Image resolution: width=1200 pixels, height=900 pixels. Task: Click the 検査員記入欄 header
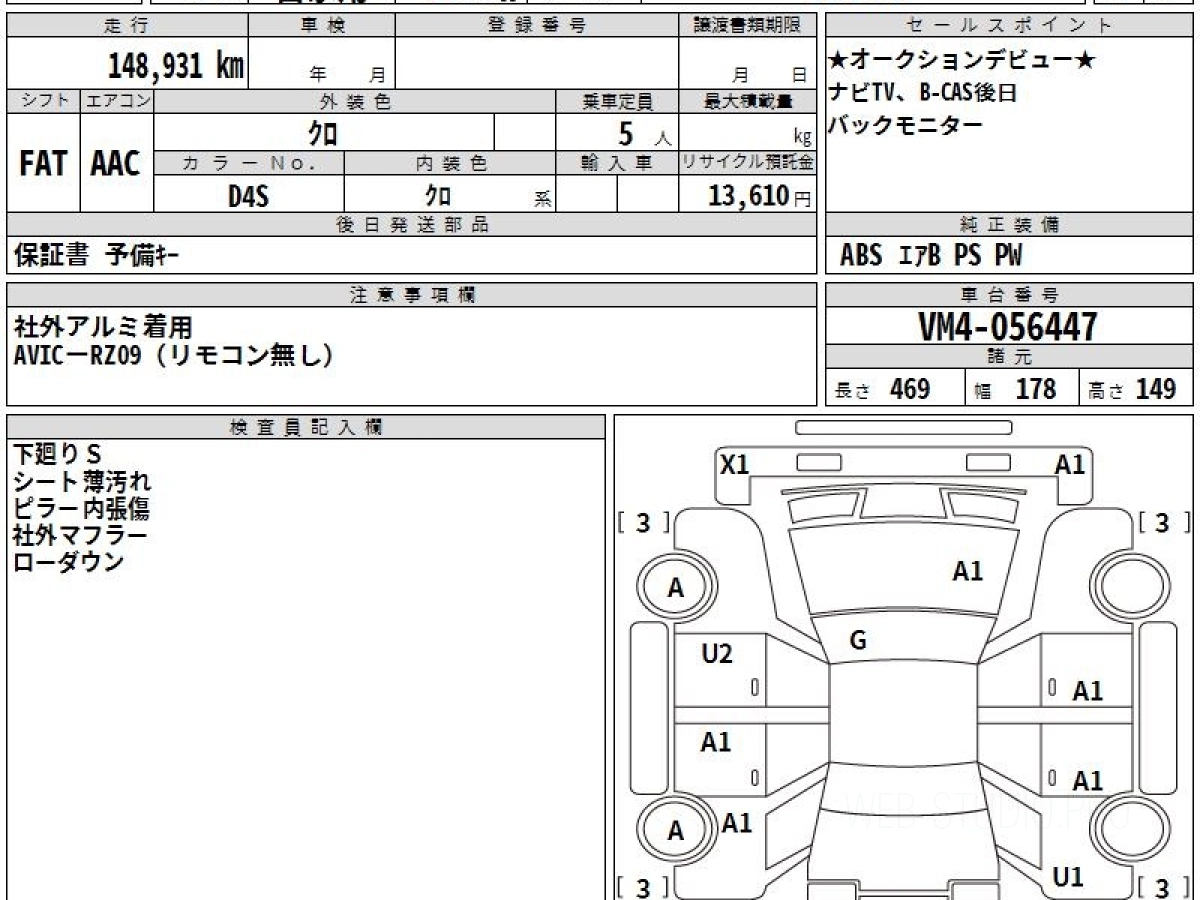point(306,427)
